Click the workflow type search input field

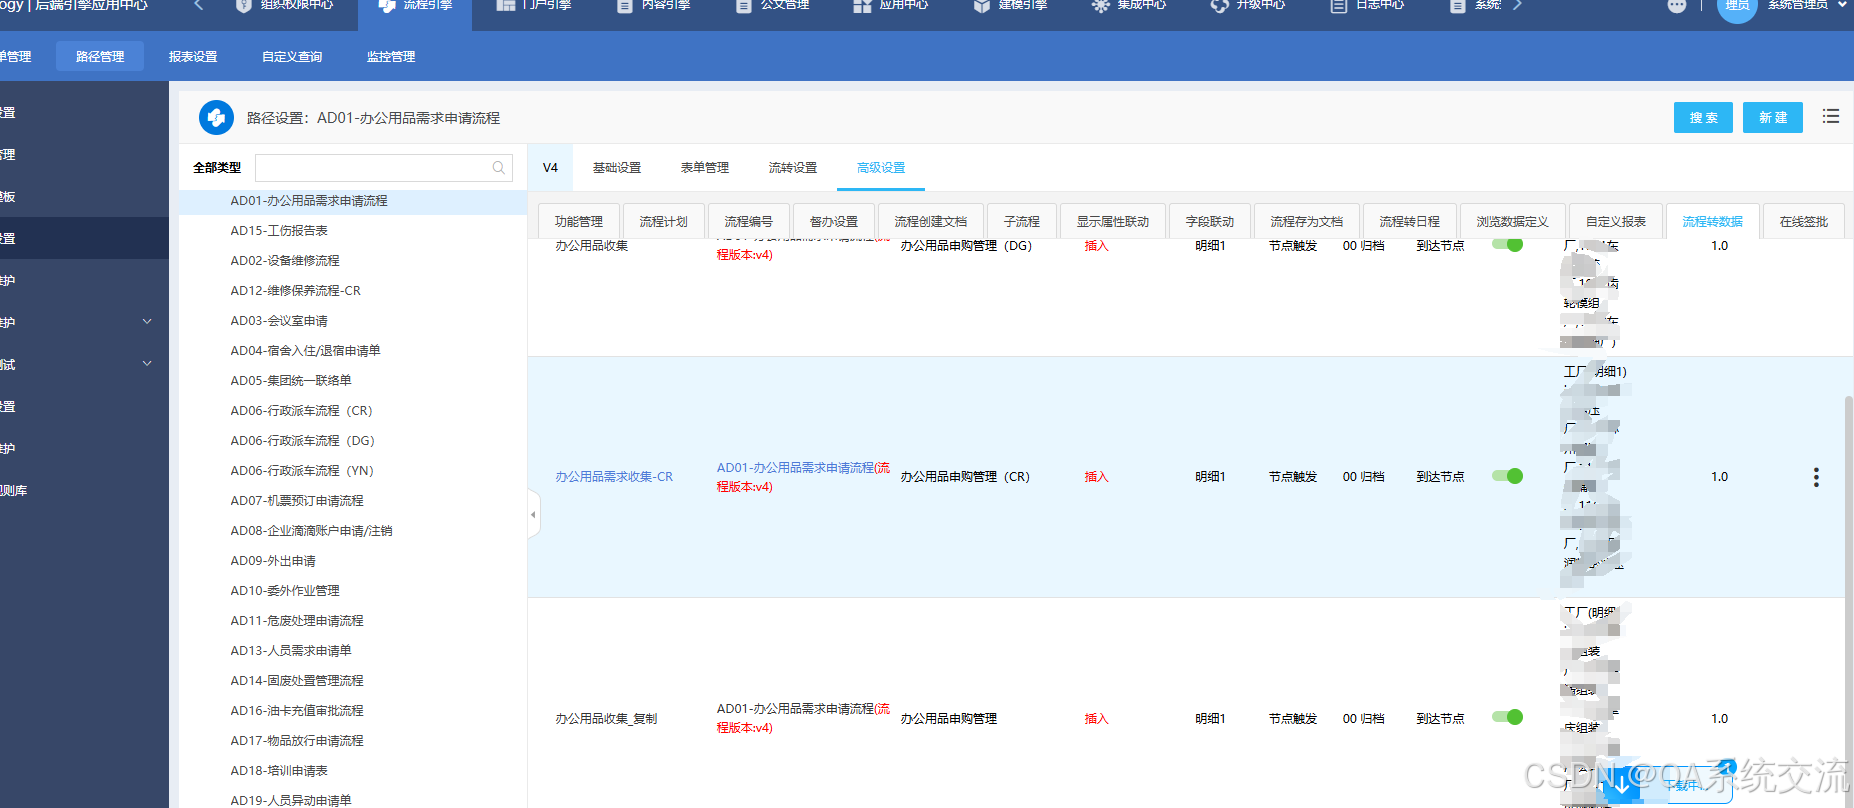(x=384, y=168)
